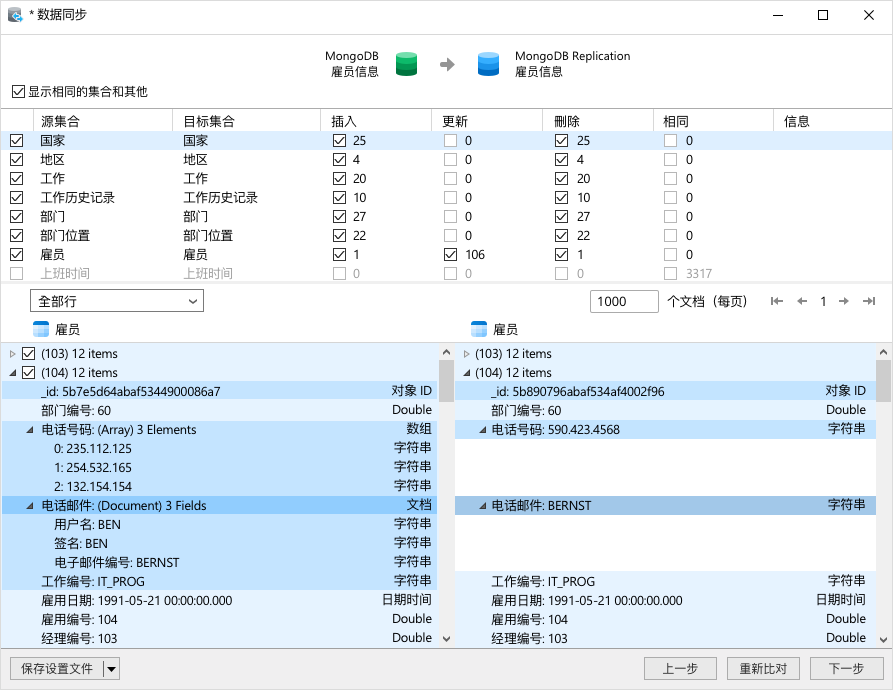The image size is (893, 690).
Task: Click the blue MongoDB Replication target icon
Action: (487, 62)
